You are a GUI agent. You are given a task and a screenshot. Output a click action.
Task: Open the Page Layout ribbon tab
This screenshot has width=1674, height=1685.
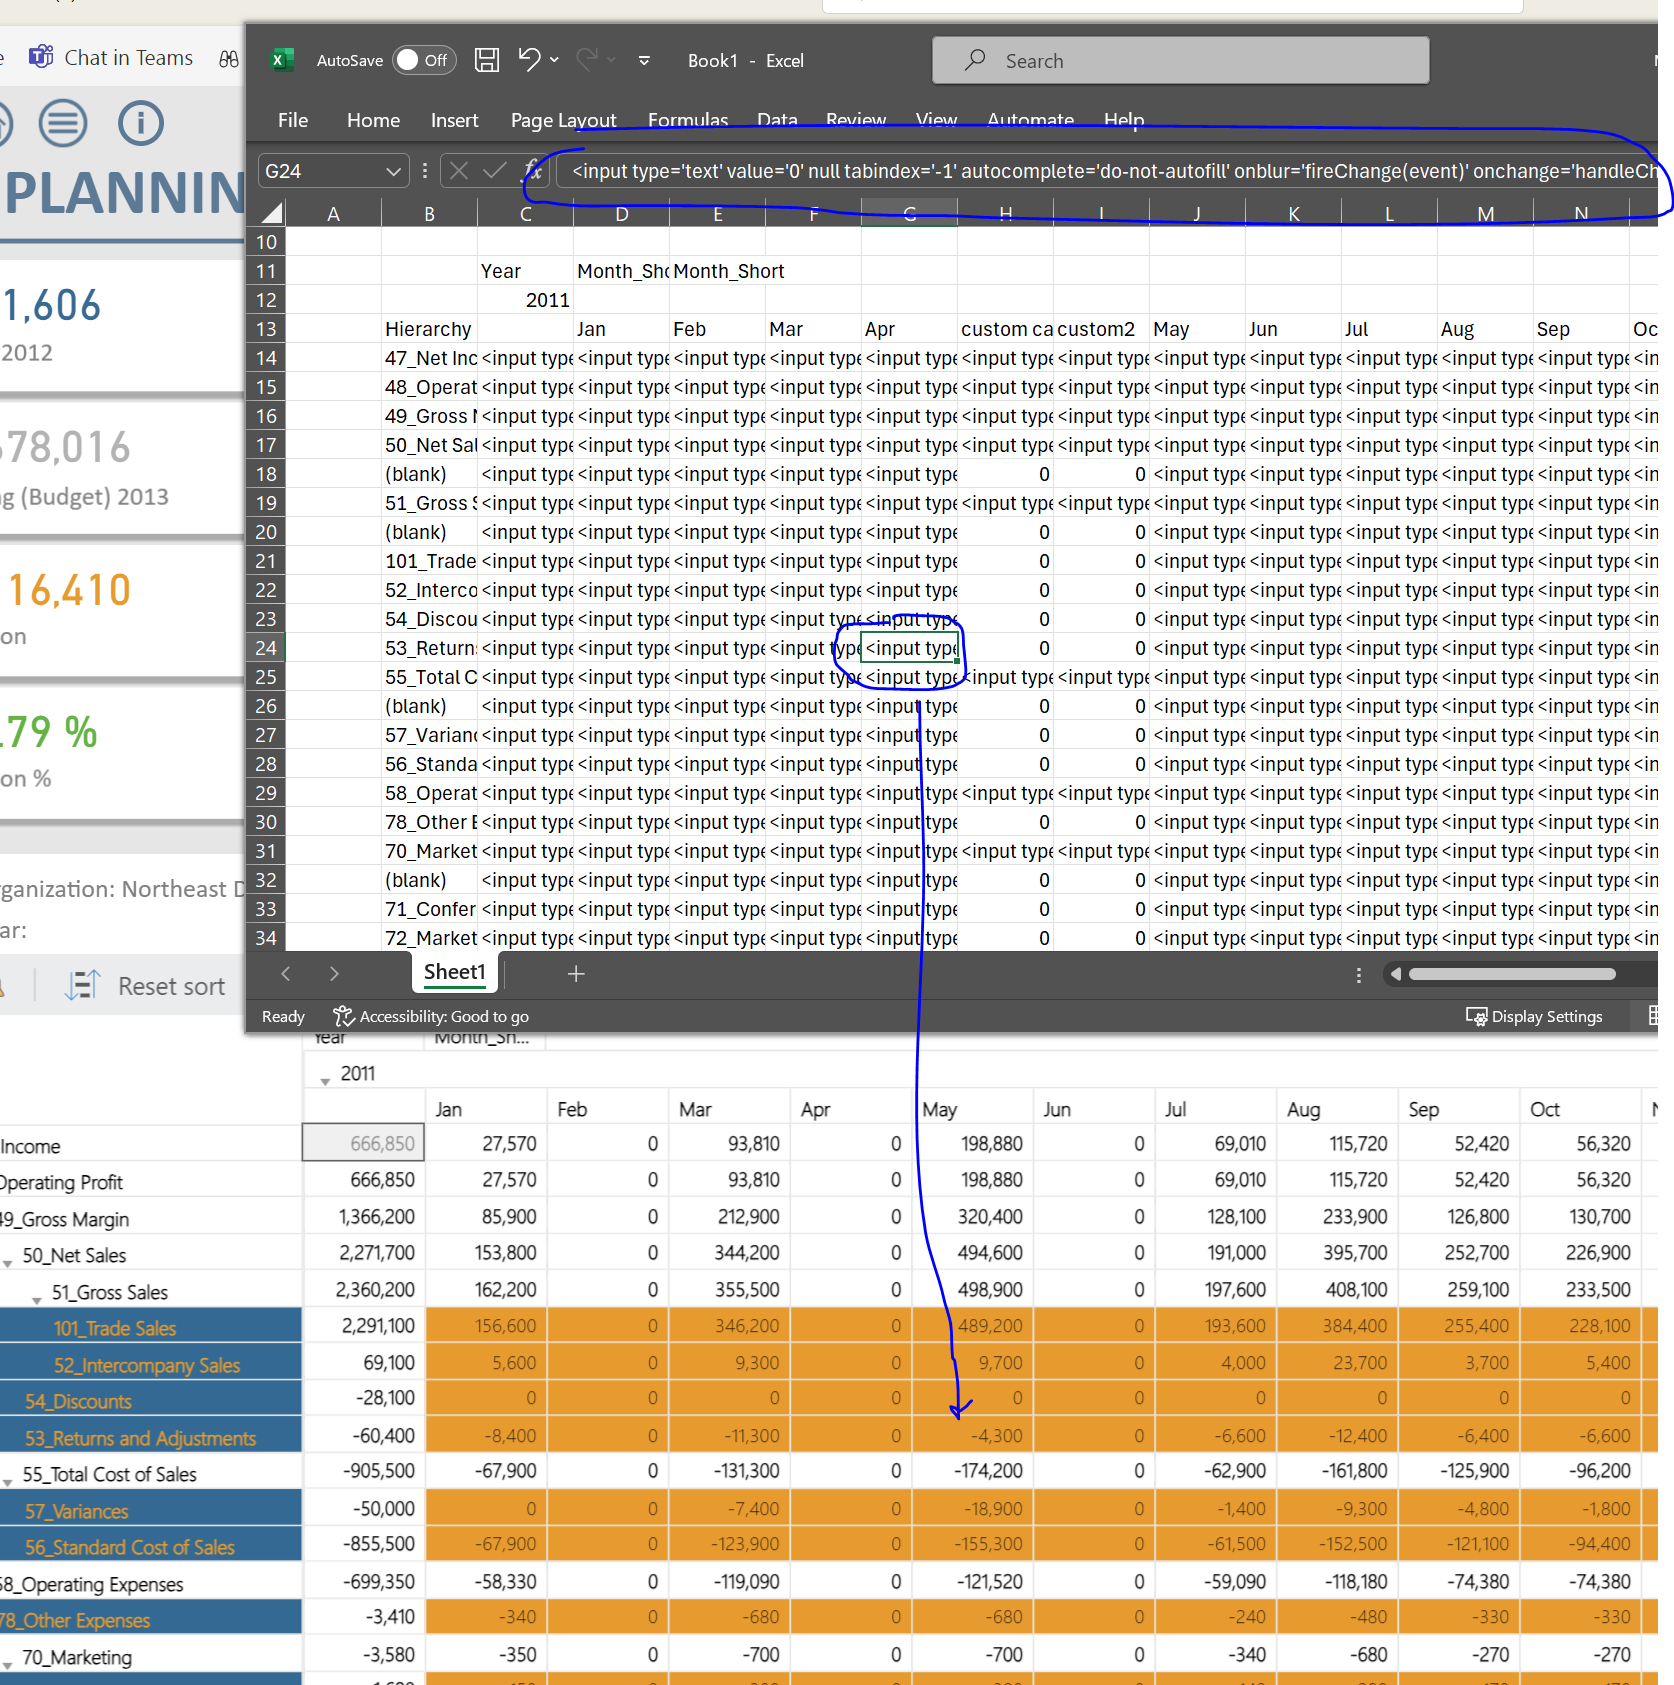point(563,120)
